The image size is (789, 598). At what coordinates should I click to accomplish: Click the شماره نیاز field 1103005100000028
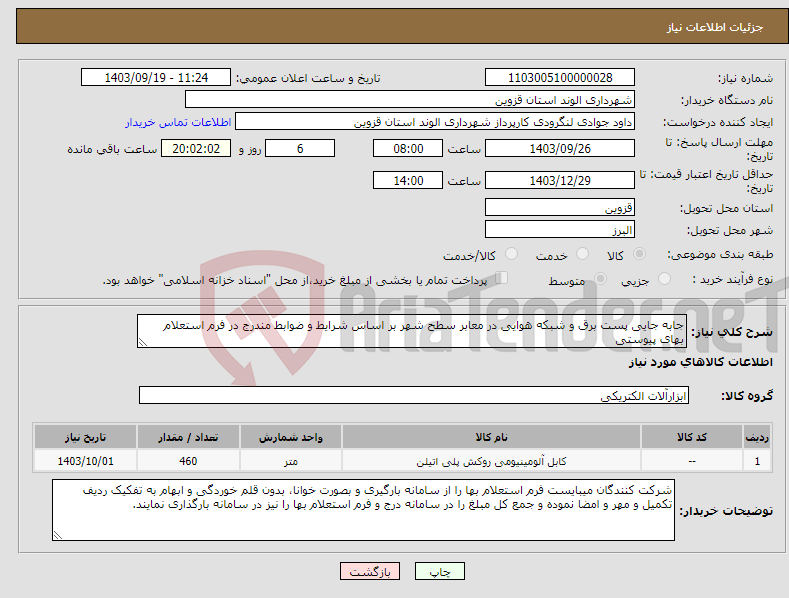(560, 78)
